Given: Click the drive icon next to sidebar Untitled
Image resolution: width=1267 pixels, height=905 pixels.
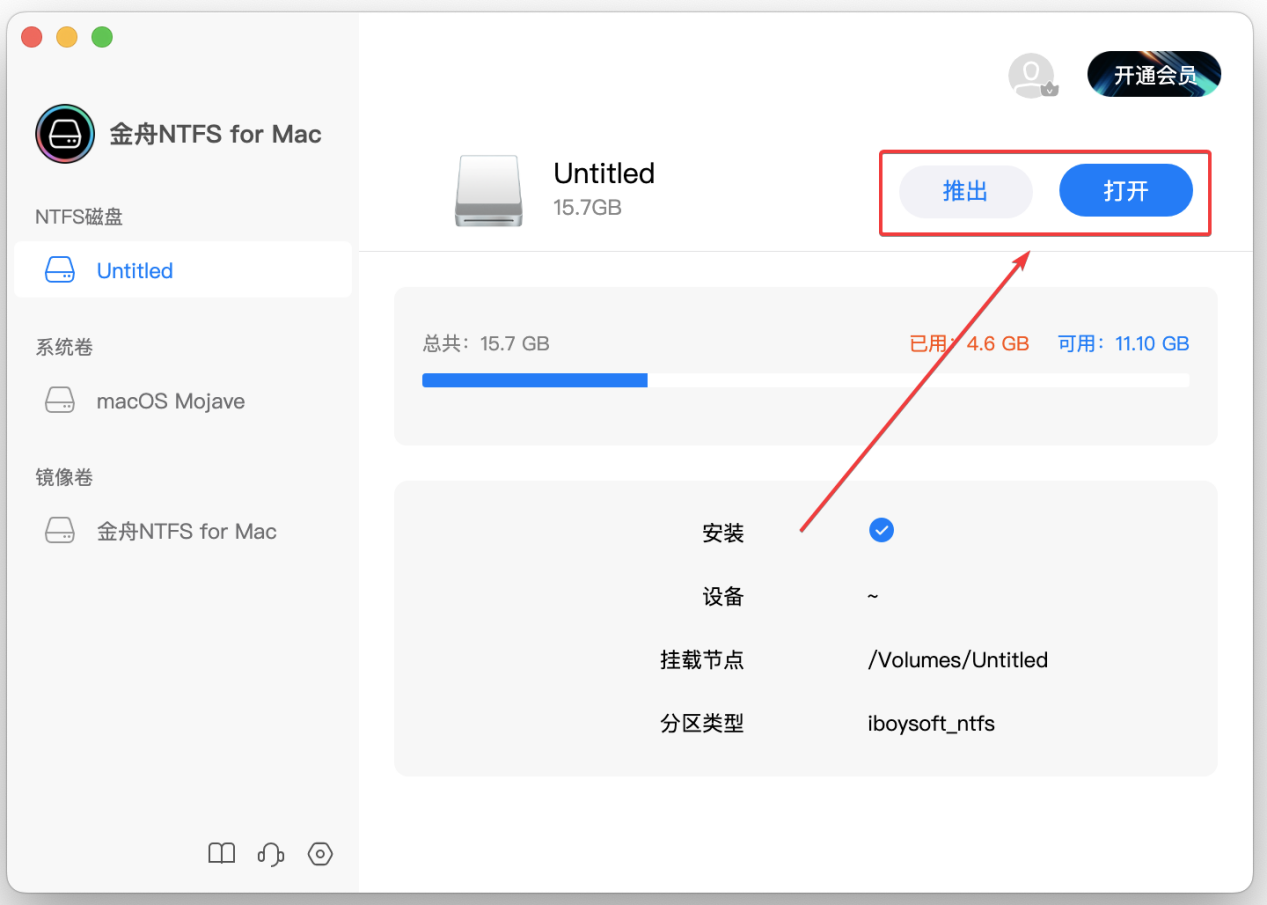Looking at the screenshot, I should pyautogui.click(x=60, y=270).
